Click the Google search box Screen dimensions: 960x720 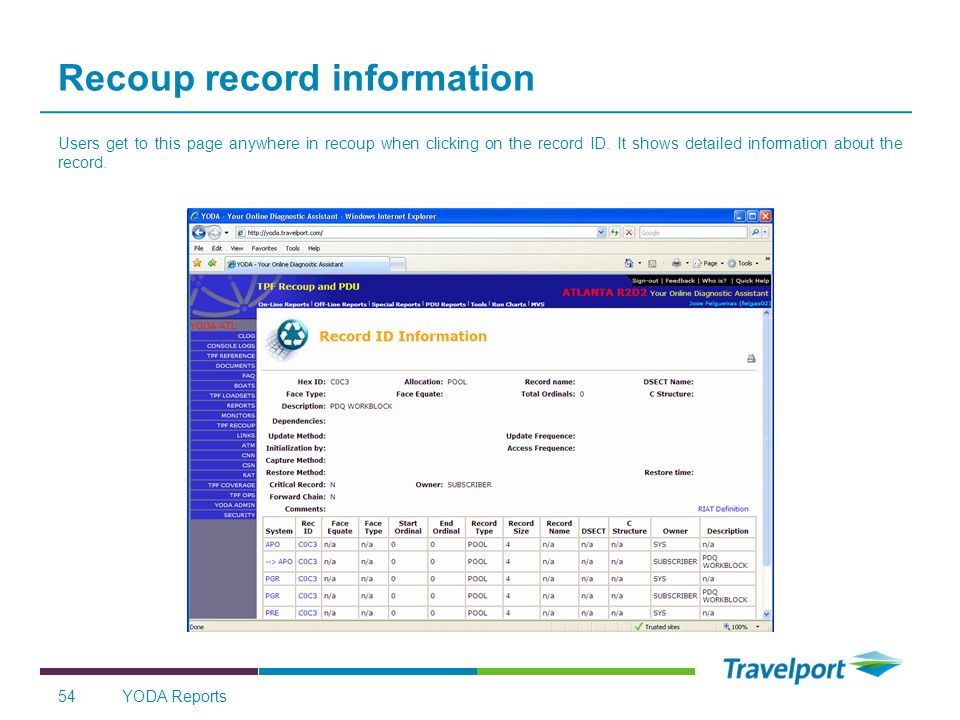pyautogui.click(x=692, y=233)
